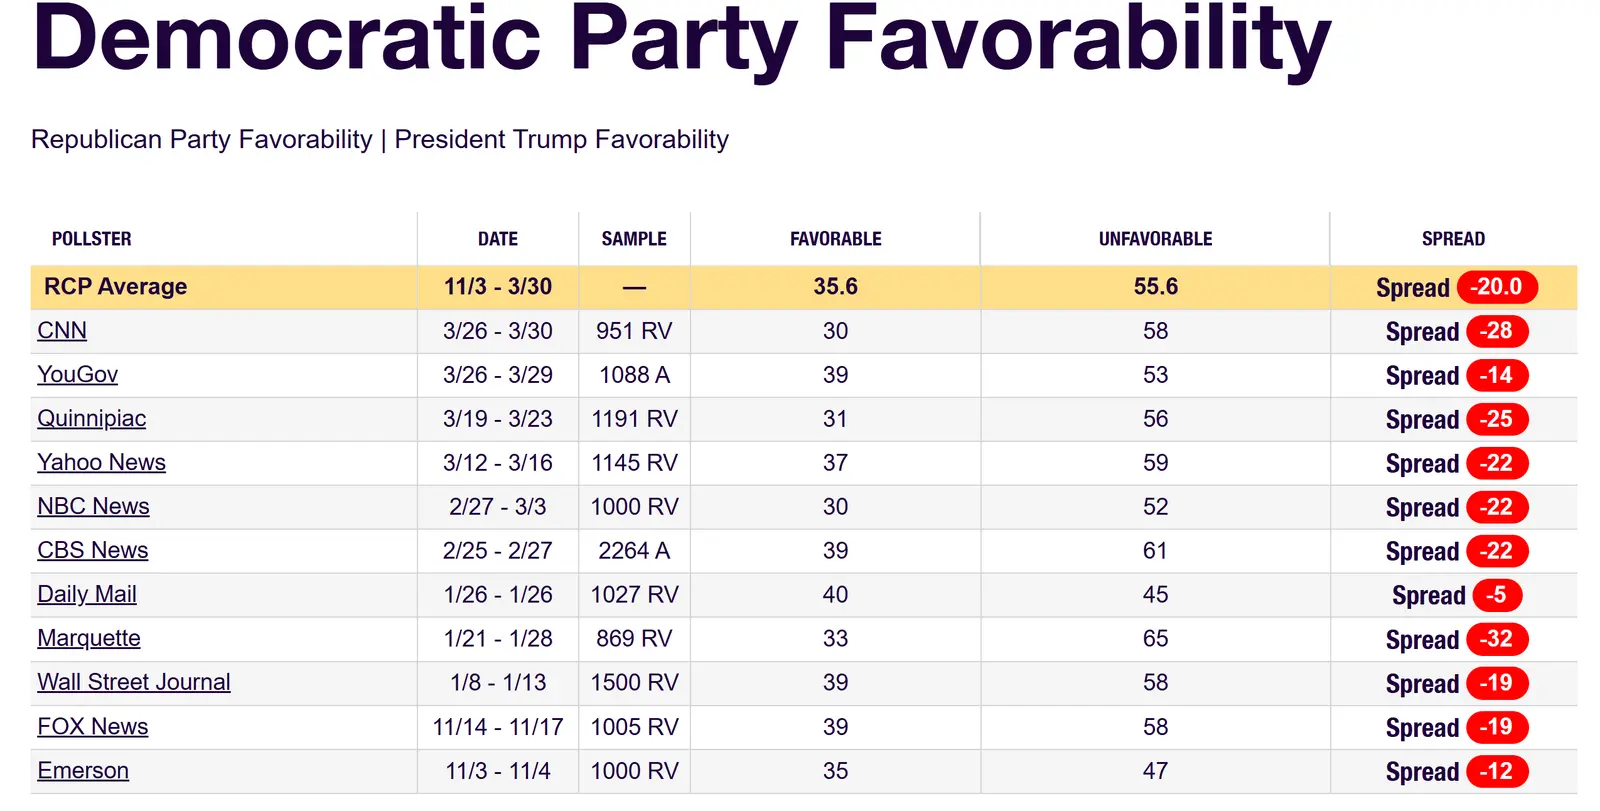This screenshot has height=811, width=1600.
Task: Follow the FOX News link
Action: [x=92, y=727]
